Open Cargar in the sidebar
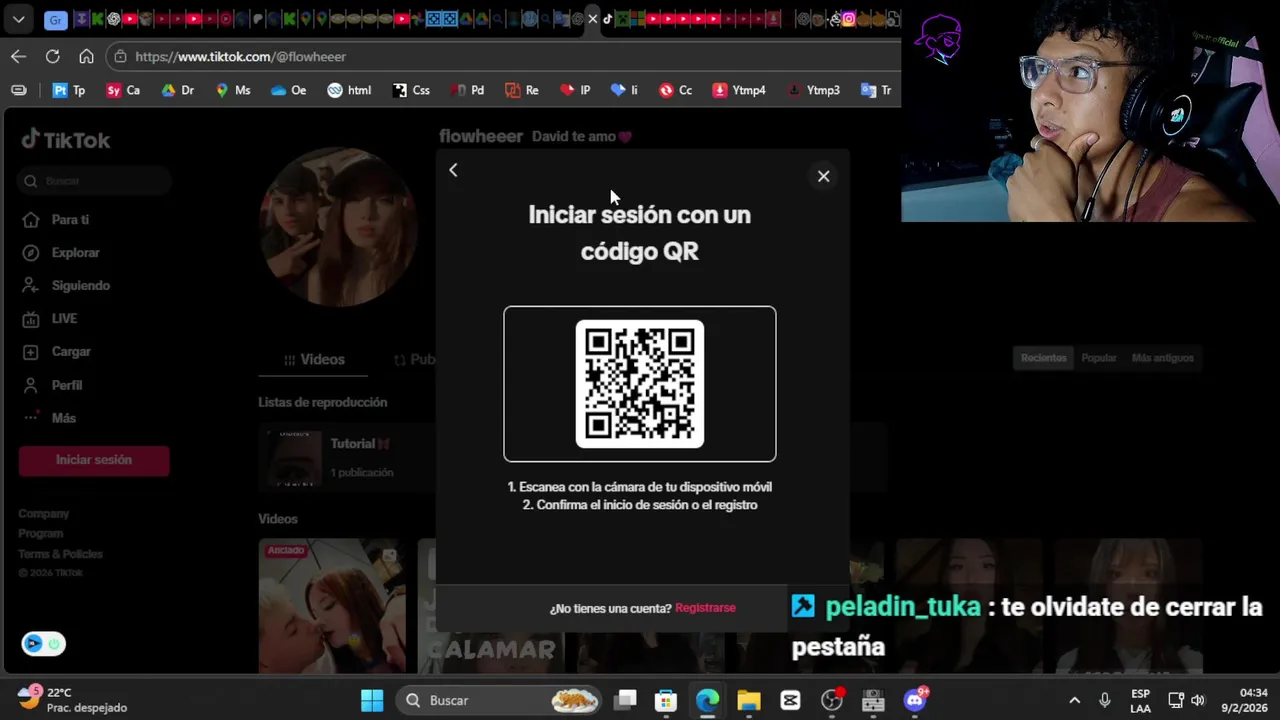Image resolution: width=1280 pixels, height=720 pixels. coord(57,352)
